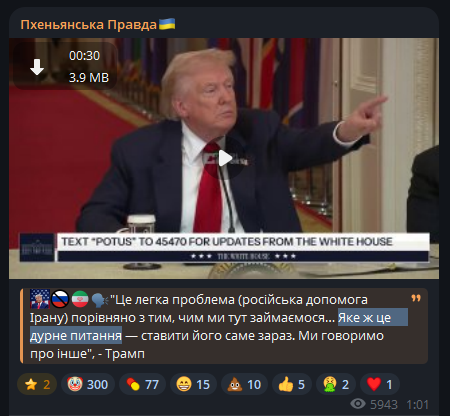Click the crossed-out Russian flag emoji
The width and height of the screenshot is (450, 416).
60,299
